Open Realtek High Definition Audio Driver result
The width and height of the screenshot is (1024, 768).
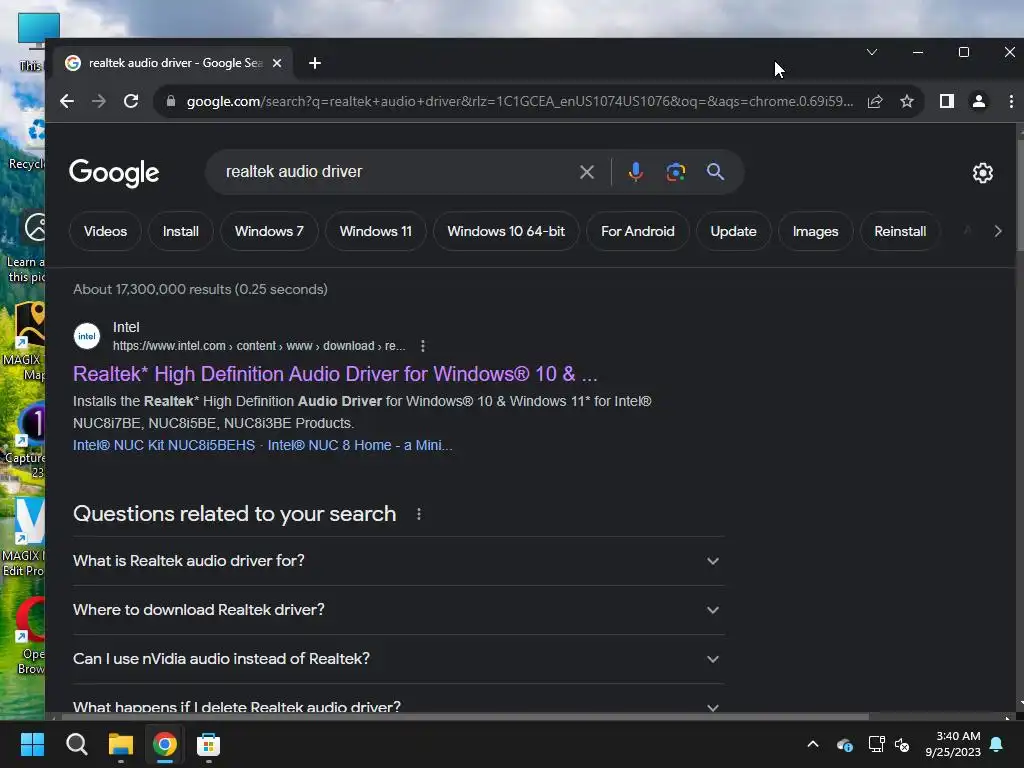pos(335,374)
